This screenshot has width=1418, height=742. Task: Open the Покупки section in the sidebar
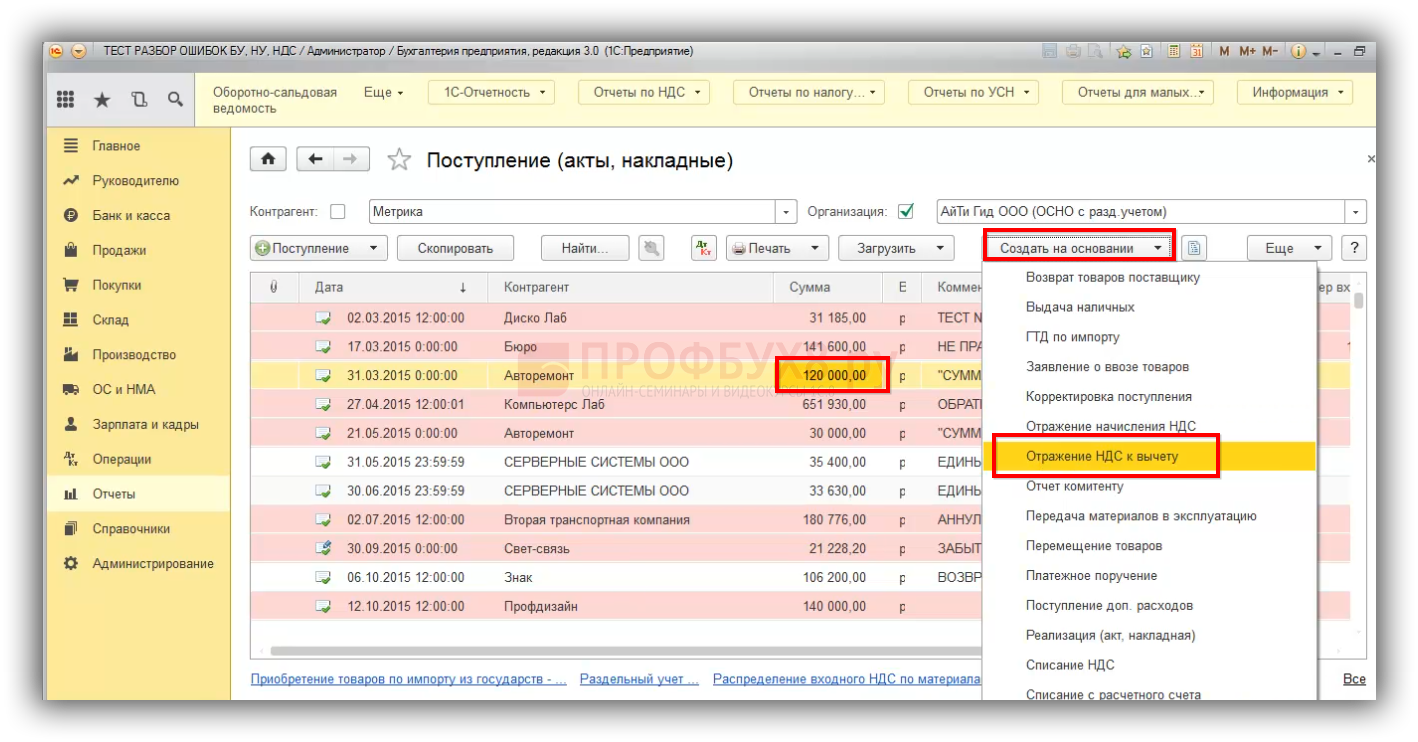[116, 285]
